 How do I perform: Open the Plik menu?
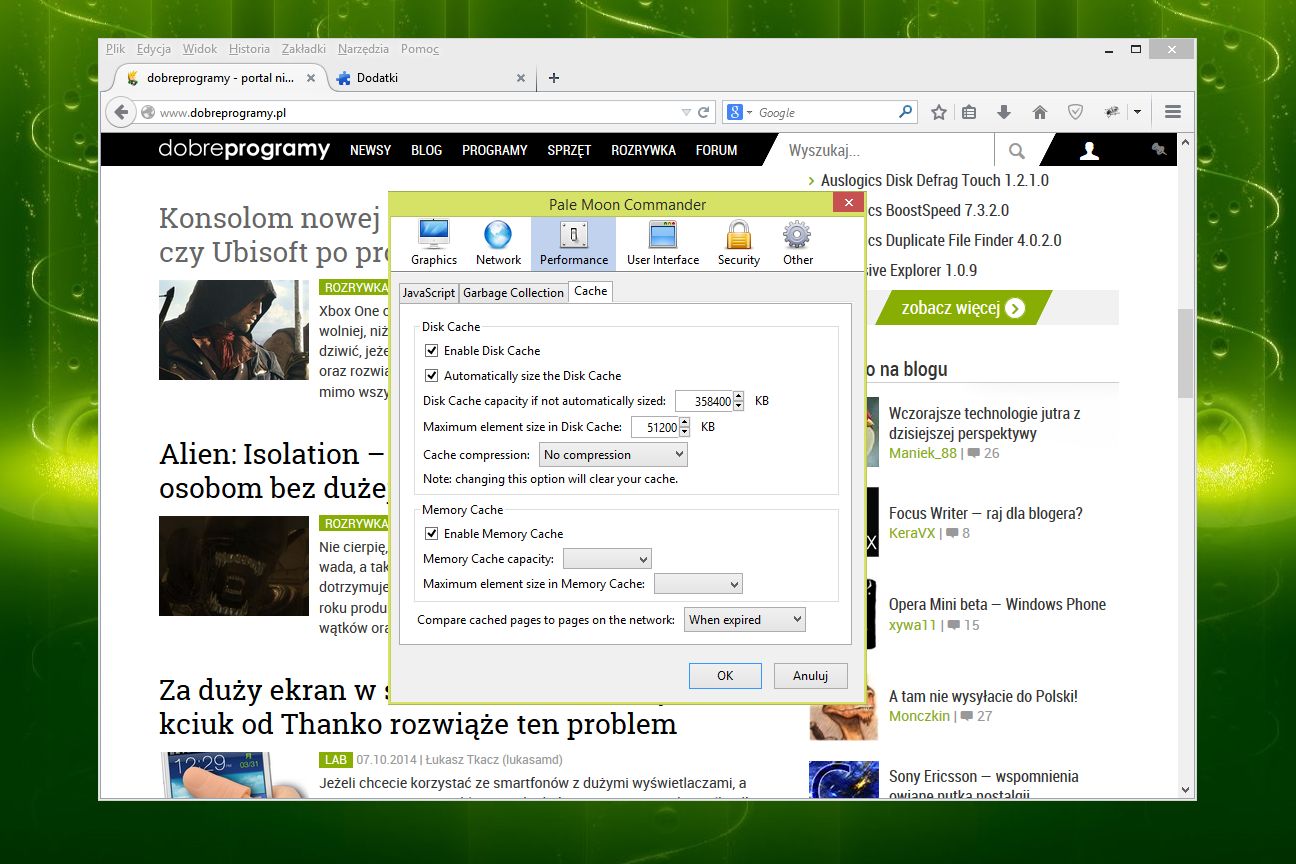[x=116, y=49]
